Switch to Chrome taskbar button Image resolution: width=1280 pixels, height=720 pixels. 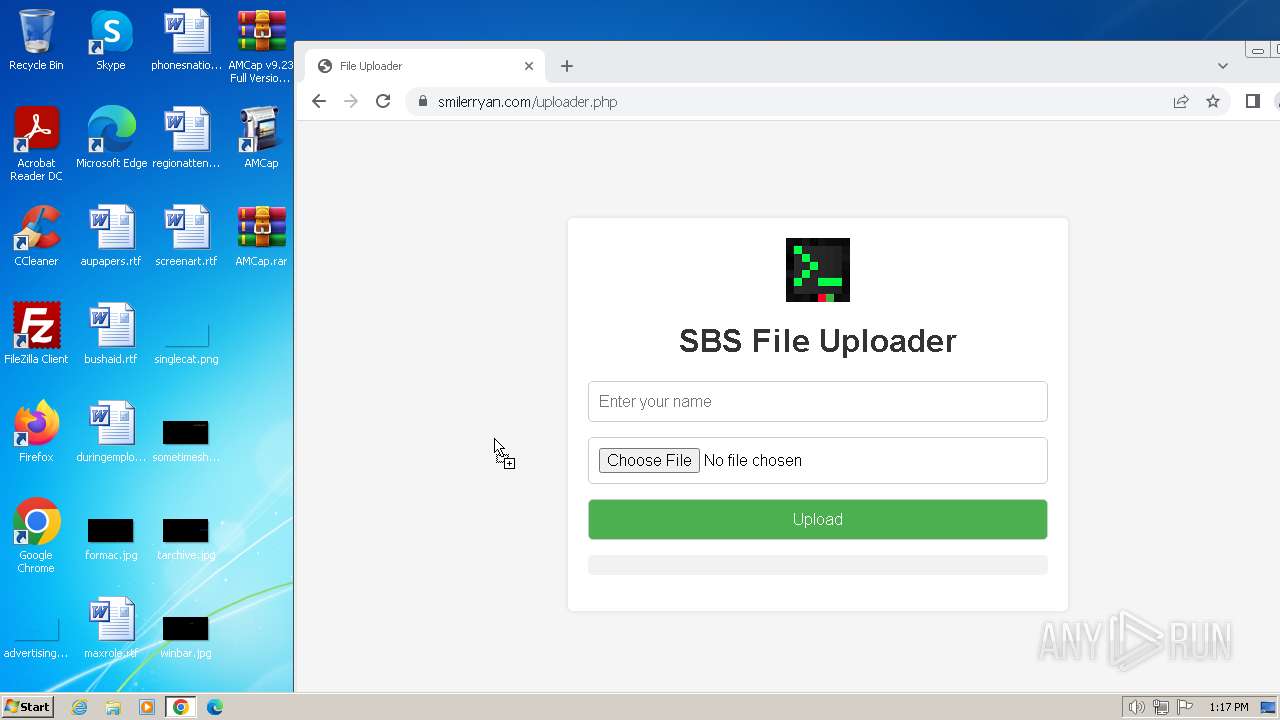click(x=181, y=707)
